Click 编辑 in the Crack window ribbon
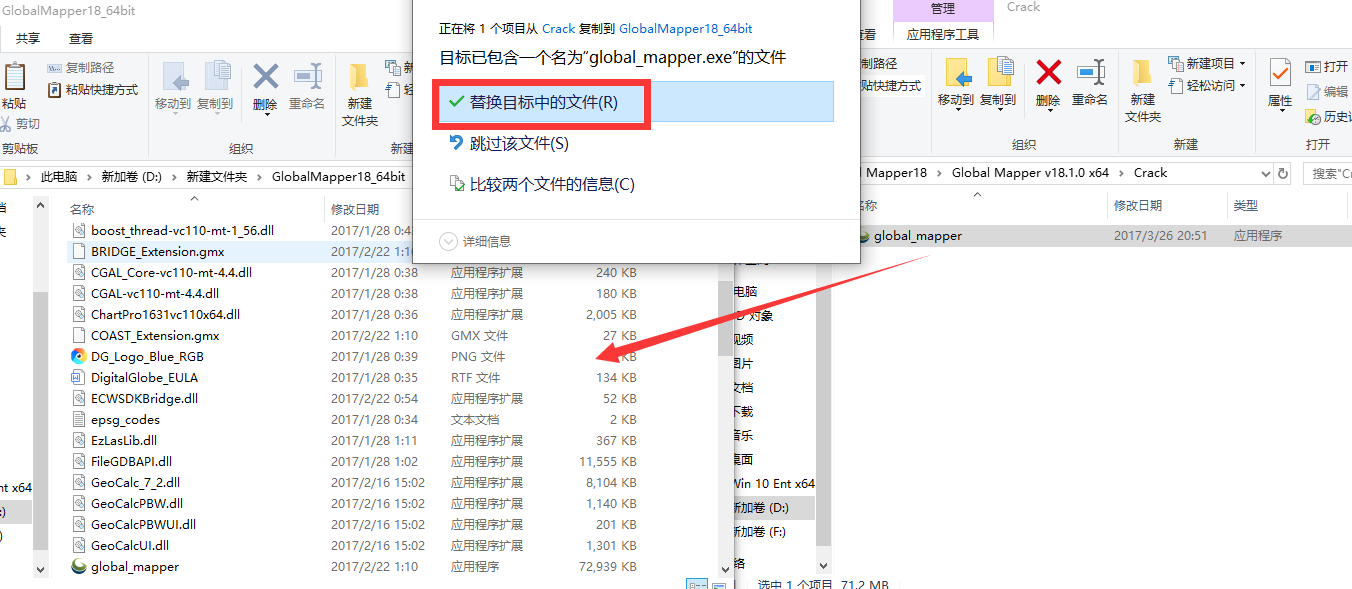1352x589 pixels. [1327, 92]
